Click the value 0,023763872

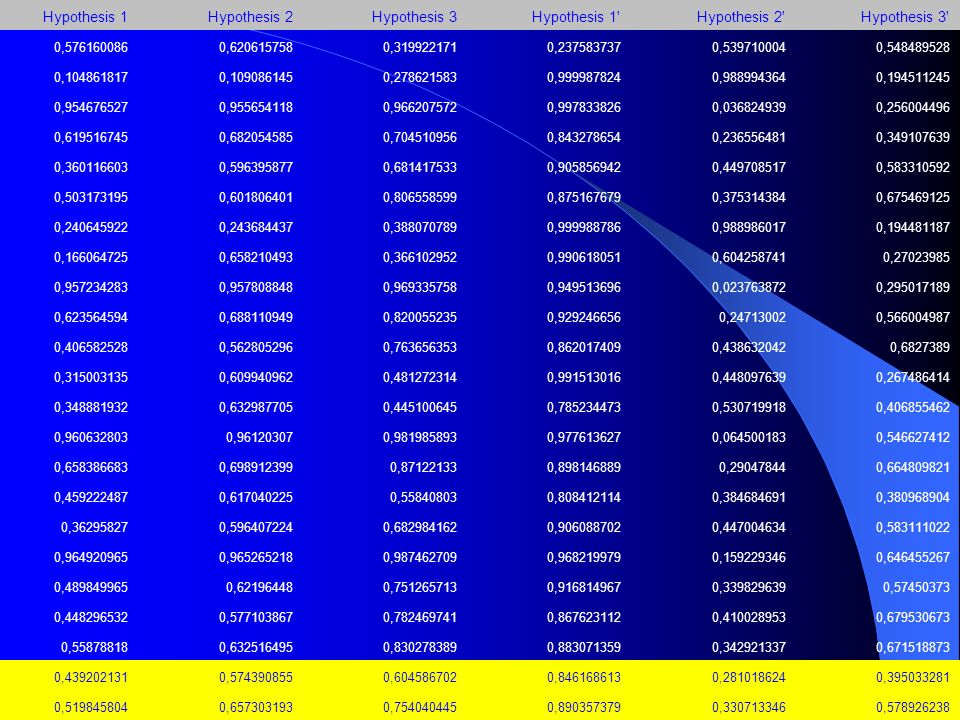(x=749, y=287)
